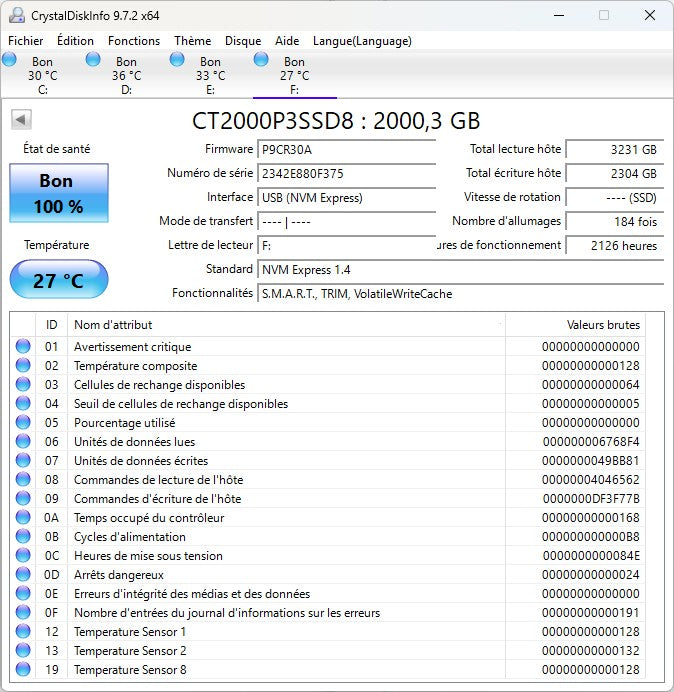Viewport: 674px width, 692px height.
Task: Open the Aide menu
Action: tap(287, 41)
